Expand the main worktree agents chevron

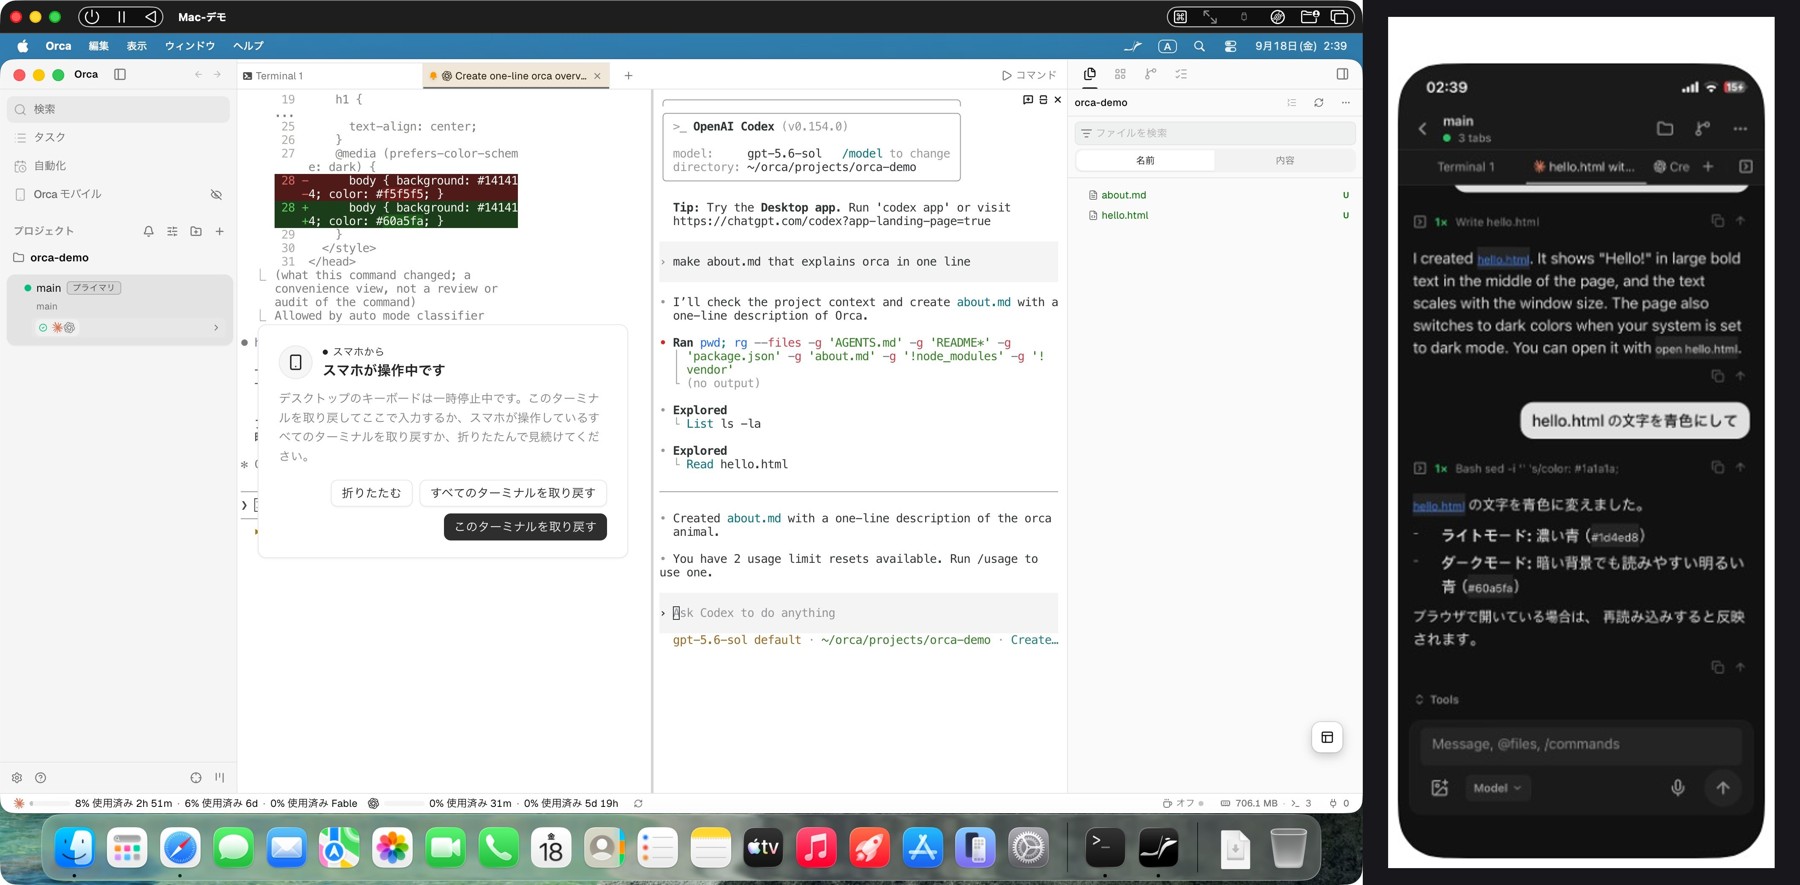click(216, 328)
